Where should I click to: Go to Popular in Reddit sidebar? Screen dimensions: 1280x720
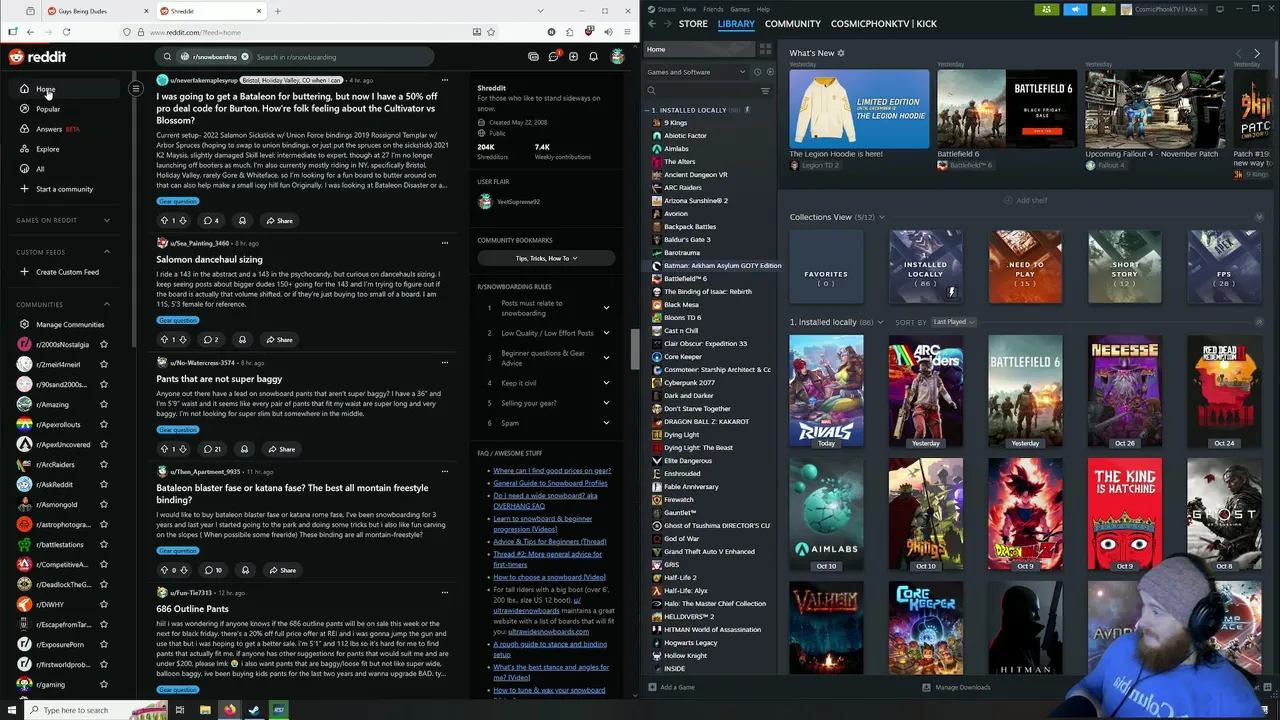click(x=48, y=109)
